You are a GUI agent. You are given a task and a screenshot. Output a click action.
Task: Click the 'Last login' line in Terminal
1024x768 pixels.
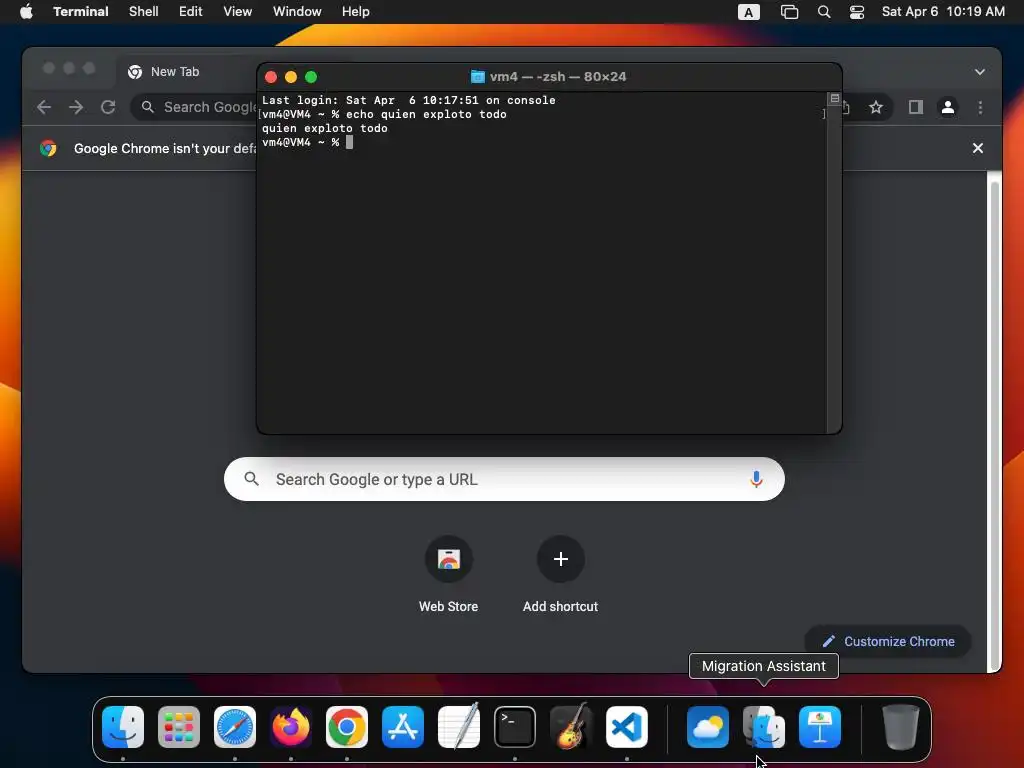(x=409, y=100)
